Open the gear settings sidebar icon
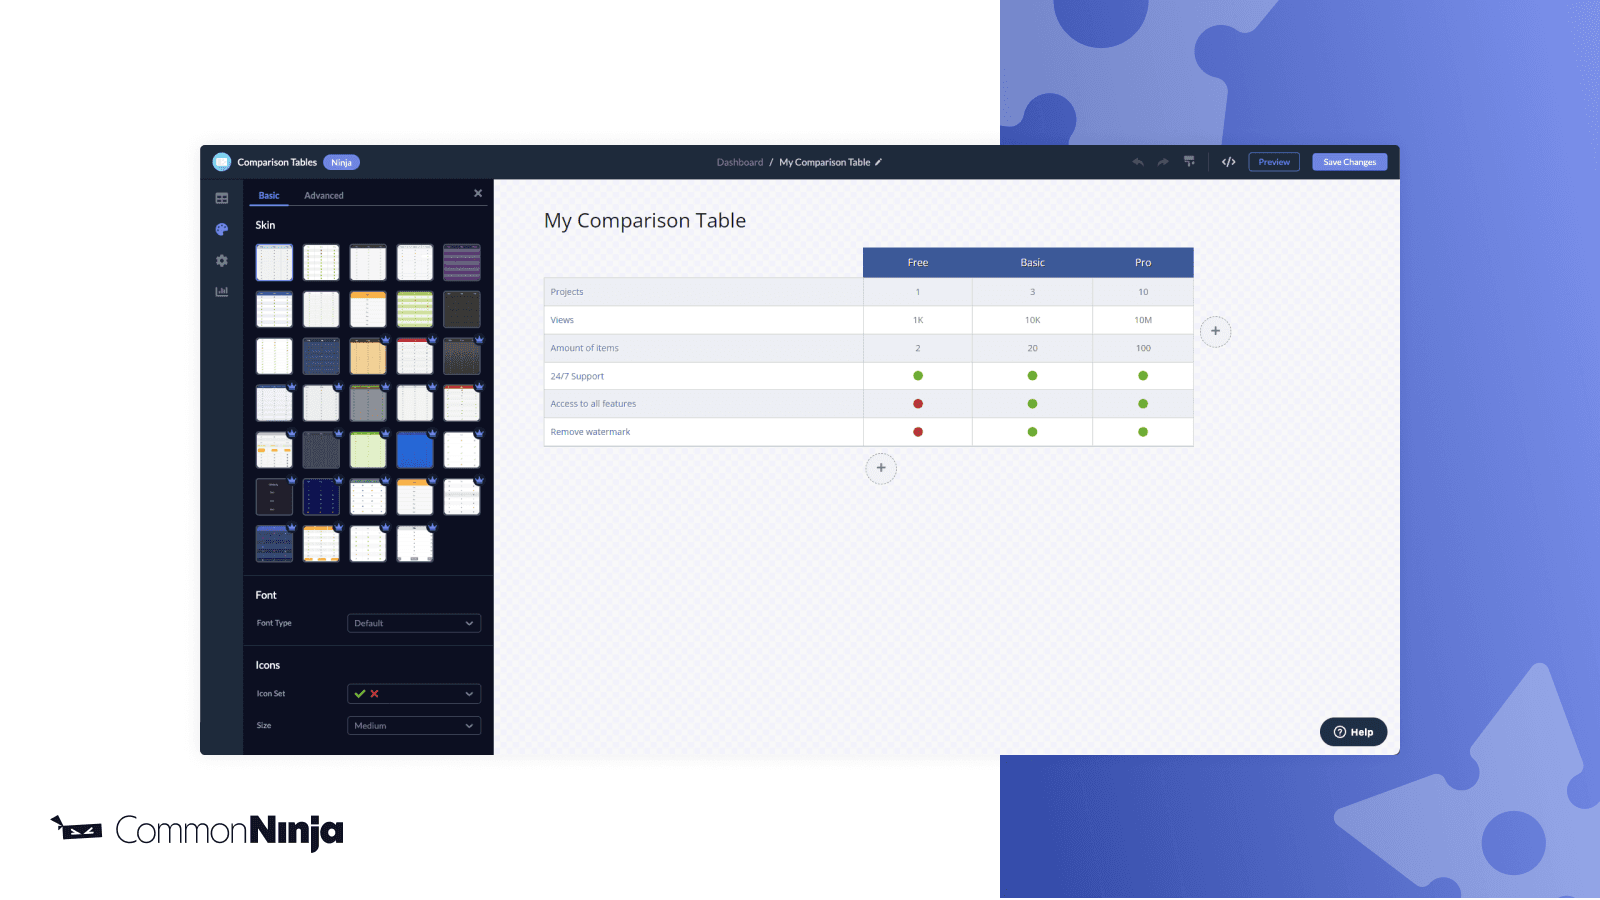 (222, 261)
